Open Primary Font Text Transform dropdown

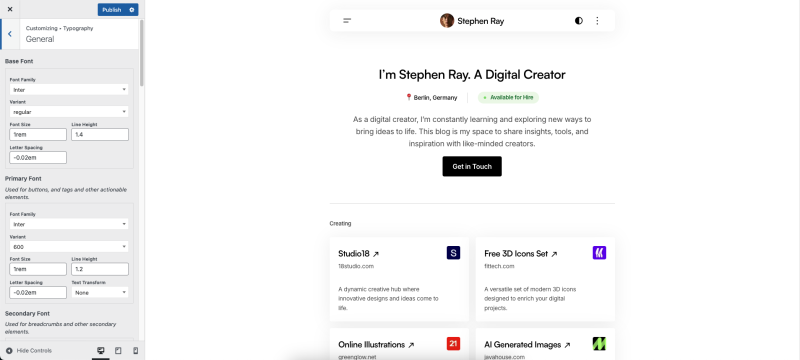click(x=100, y=293)
